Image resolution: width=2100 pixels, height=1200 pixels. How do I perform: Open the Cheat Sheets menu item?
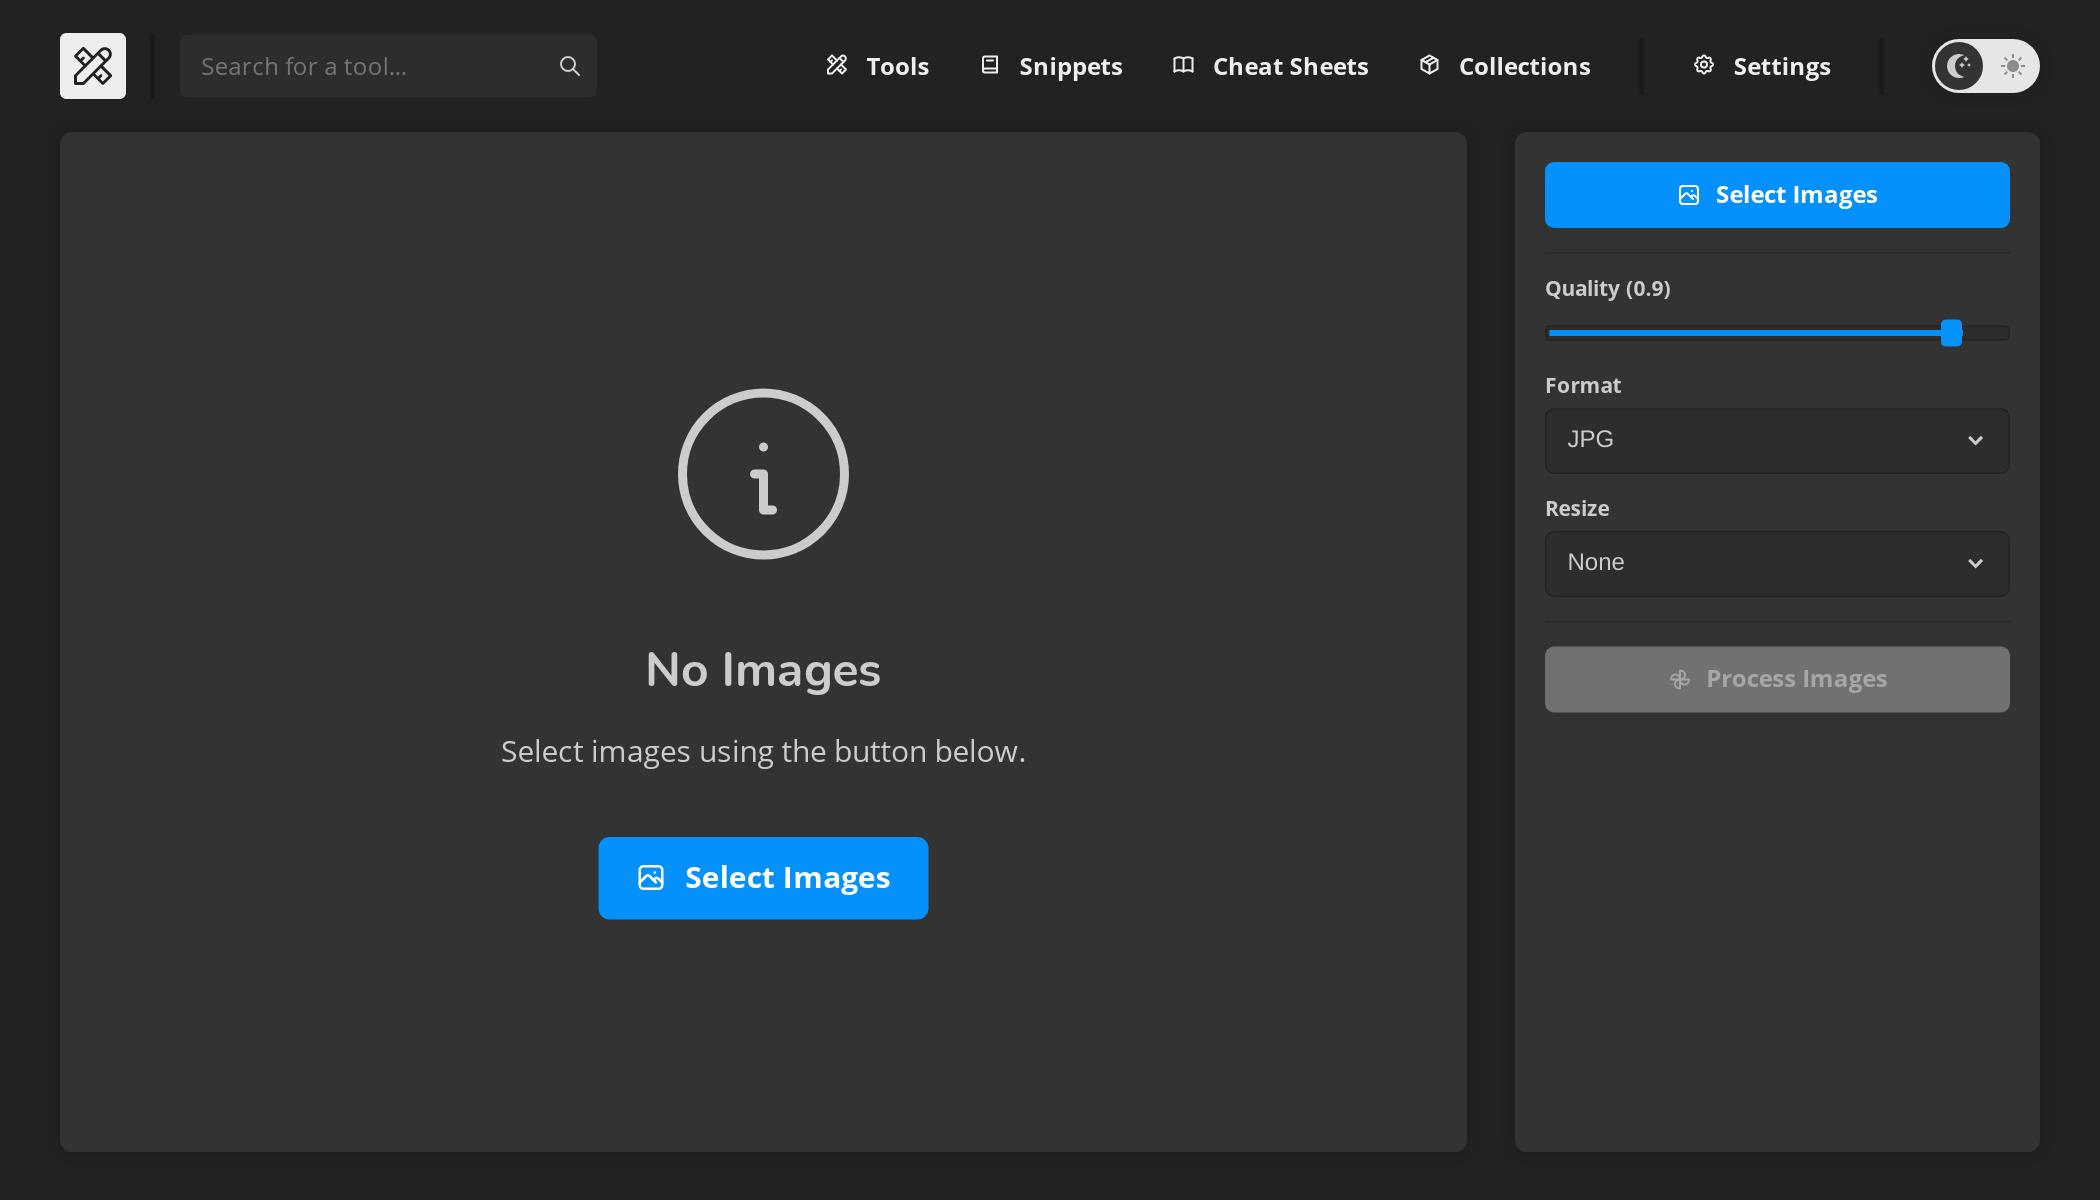click(x=1270, y=66)
